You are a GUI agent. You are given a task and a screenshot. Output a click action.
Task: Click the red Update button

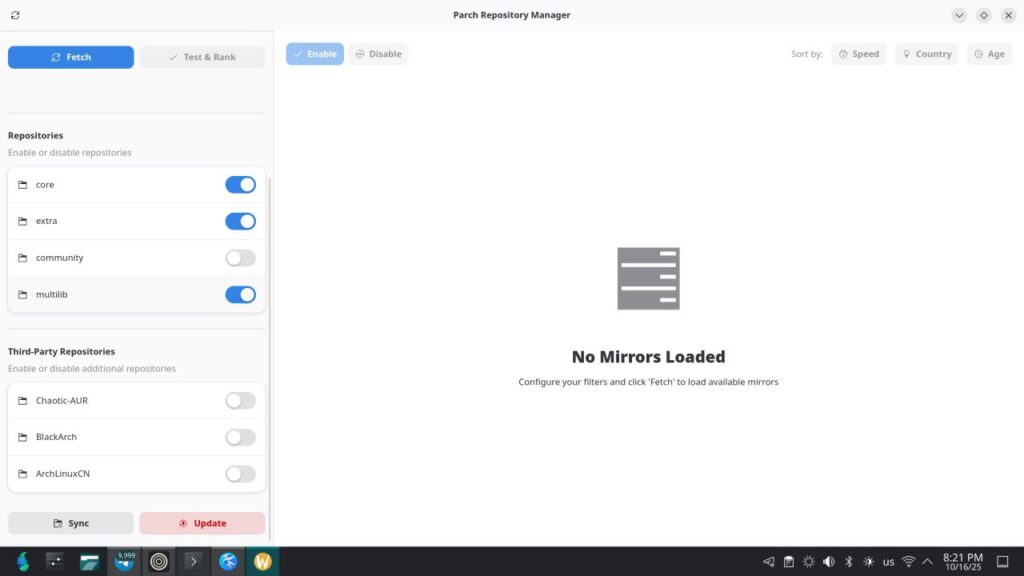pos(202,523)
